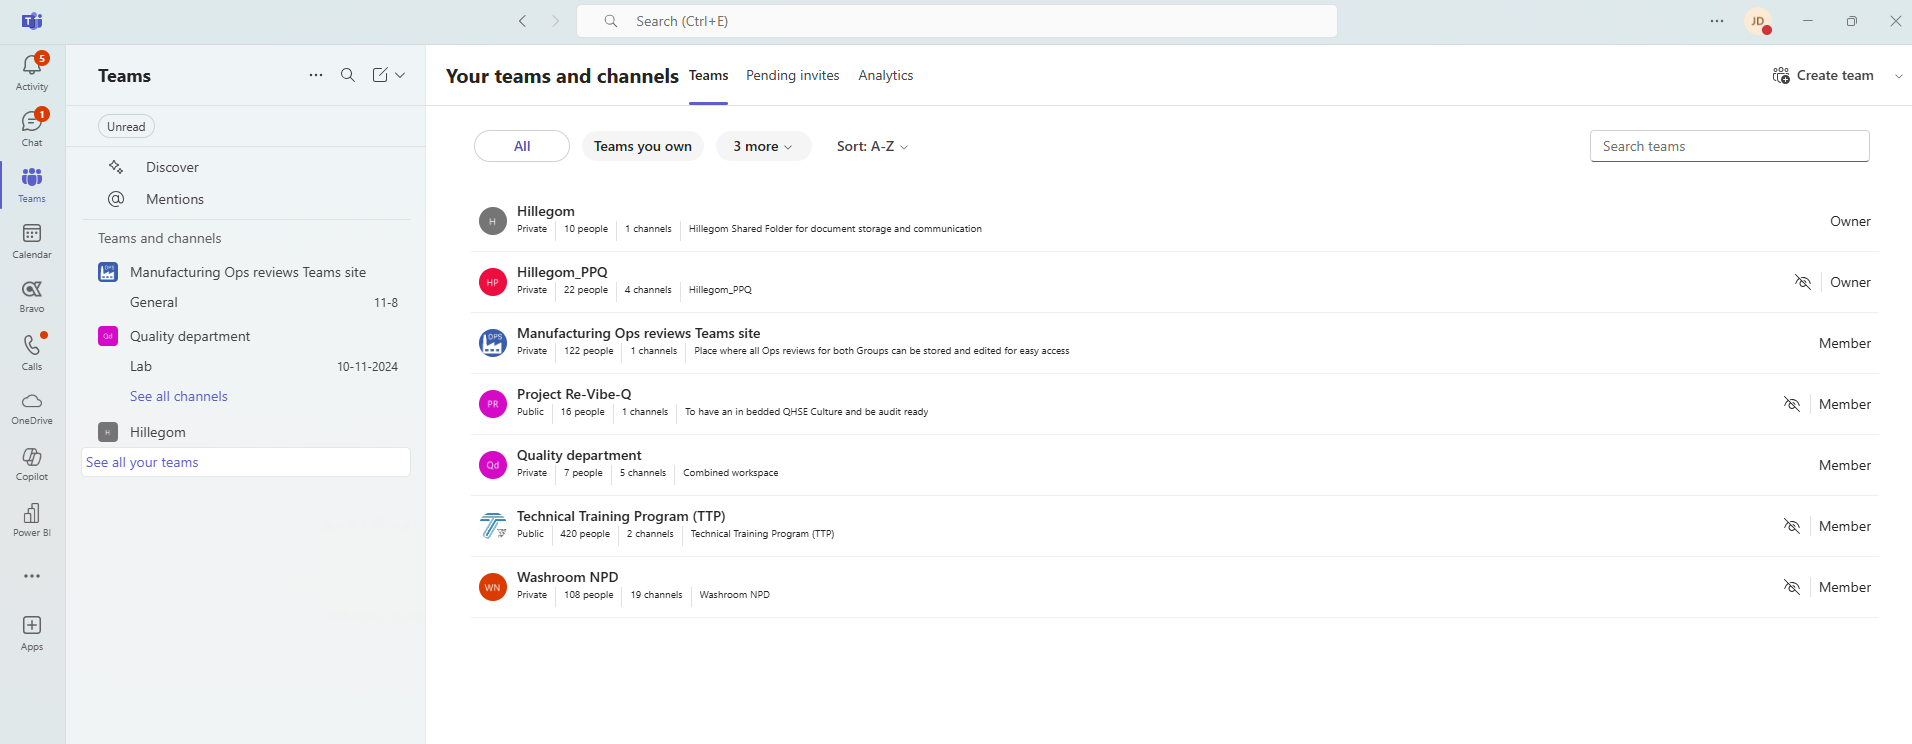Unhide the Hillegom_PPQ team
Image resolution: width=1912 pixels, height=744 pixels.
click(1803, 282)
